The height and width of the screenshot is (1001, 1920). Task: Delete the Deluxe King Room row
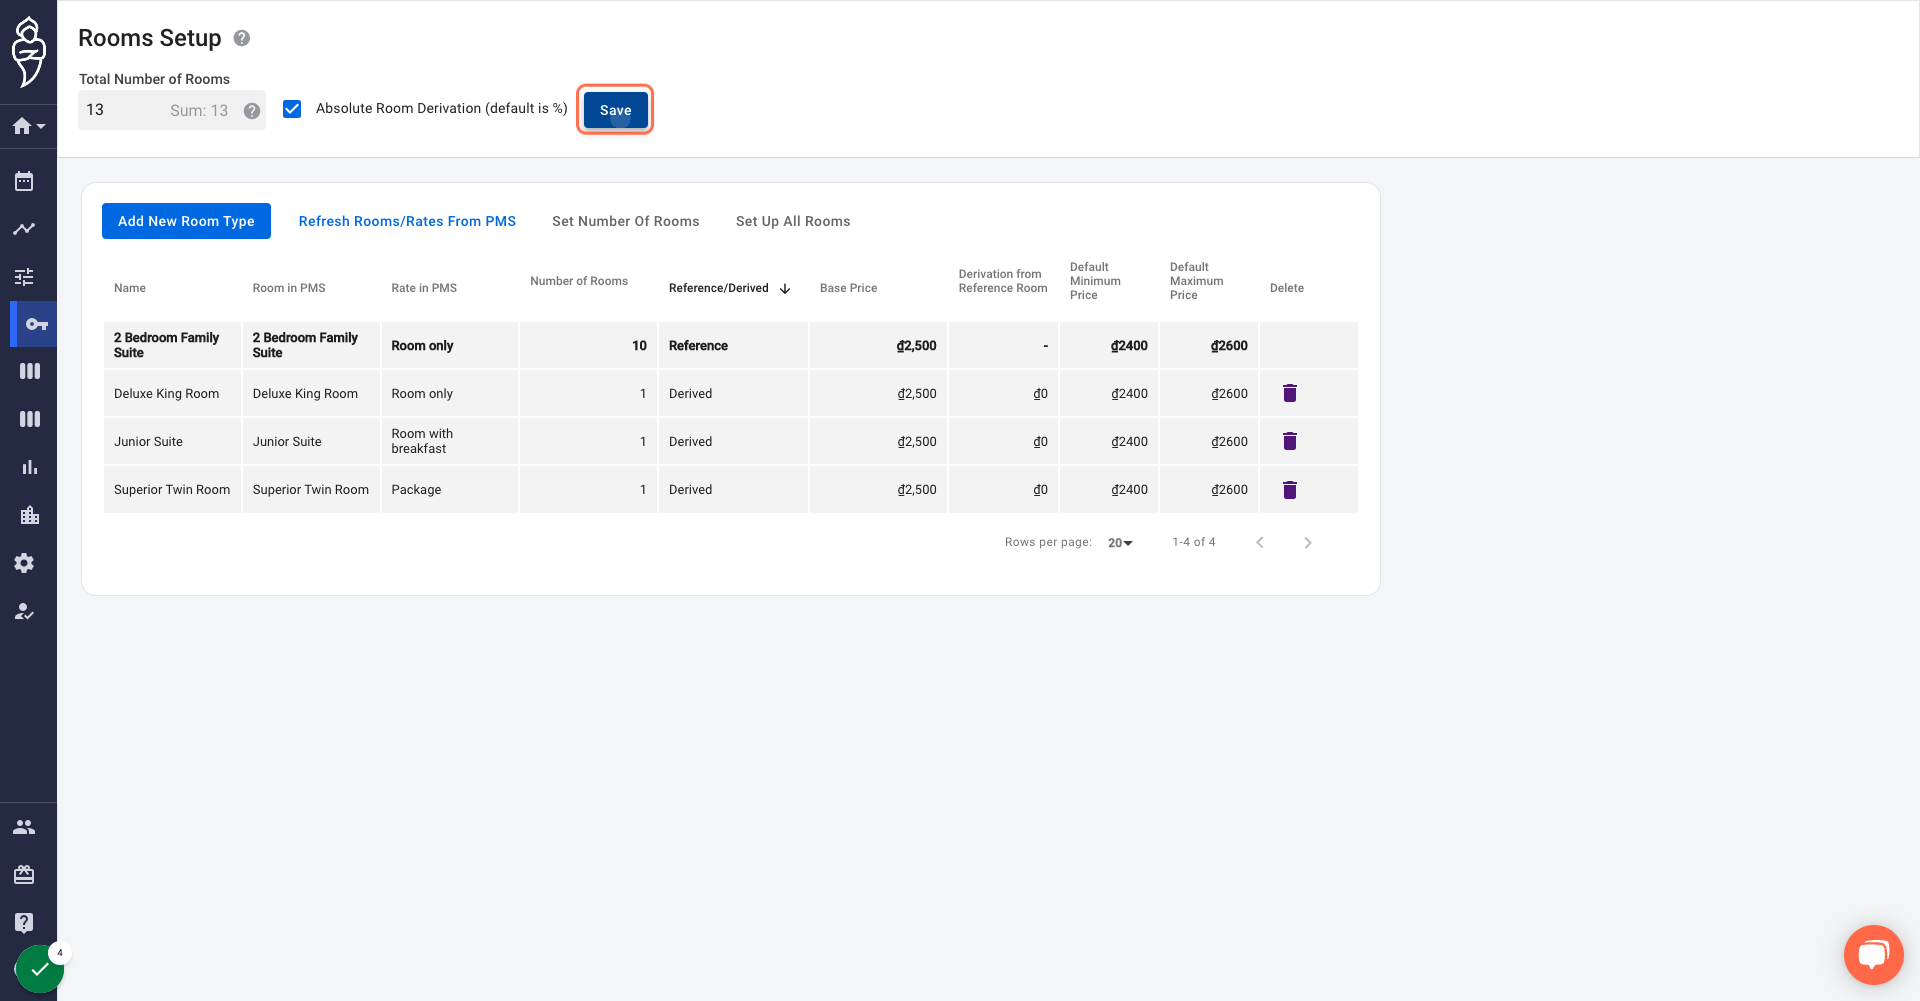tap(1290, 393)
